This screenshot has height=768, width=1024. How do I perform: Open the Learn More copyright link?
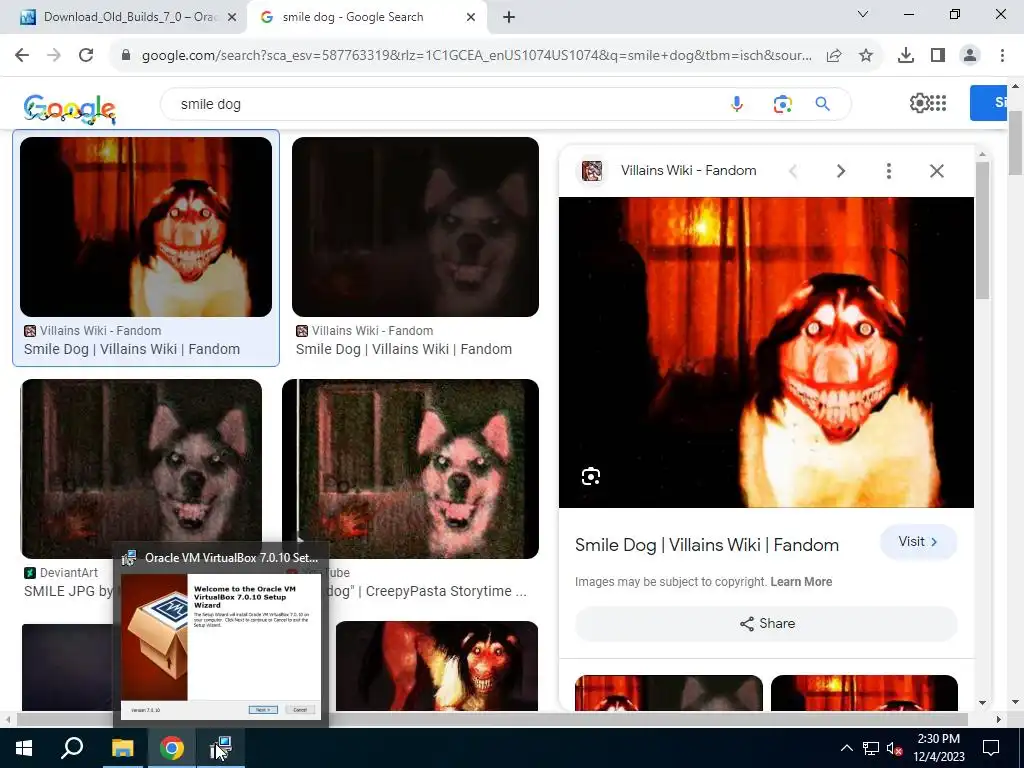(x=801, y=582)
